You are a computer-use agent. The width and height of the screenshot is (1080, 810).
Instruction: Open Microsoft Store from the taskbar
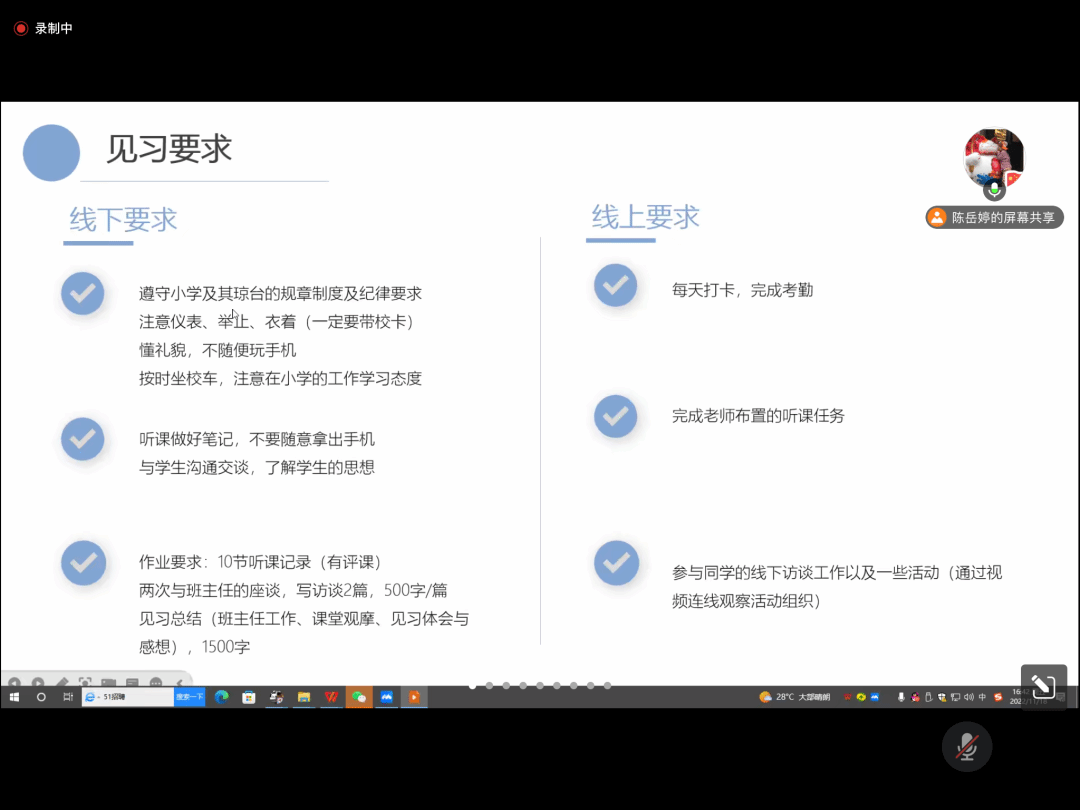point(249,697)
